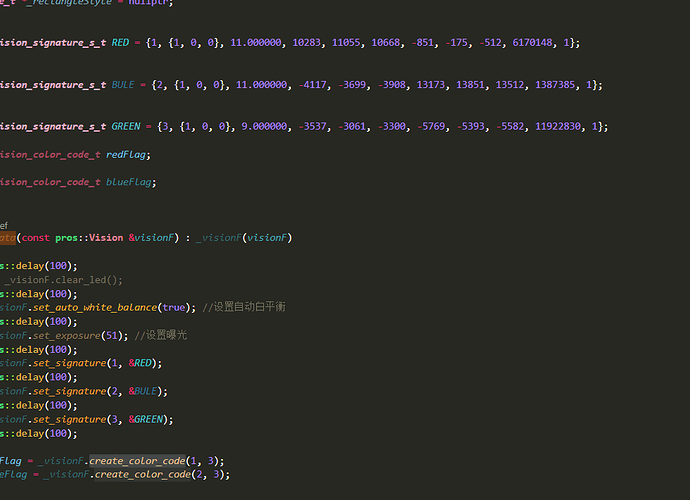The height and width of the screenshot is (500, 690).
Task: Select the value -3061
Action: (x=352, y=127)
